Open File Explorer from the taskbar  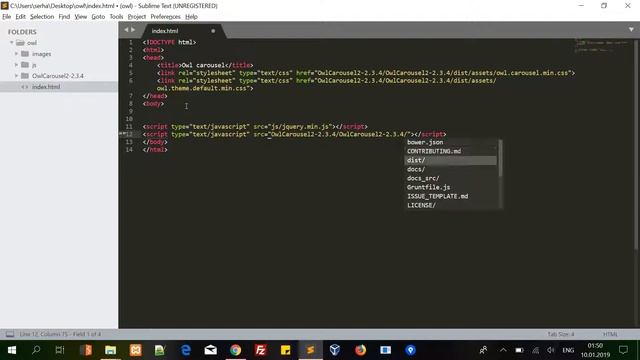point(110,350)
